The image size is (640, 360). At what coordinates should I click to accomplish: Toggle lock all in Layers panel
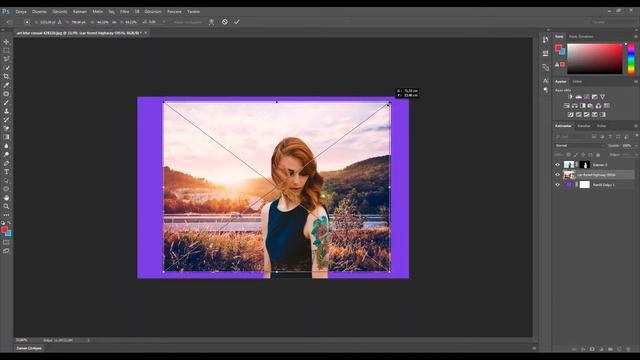point(598,155)
